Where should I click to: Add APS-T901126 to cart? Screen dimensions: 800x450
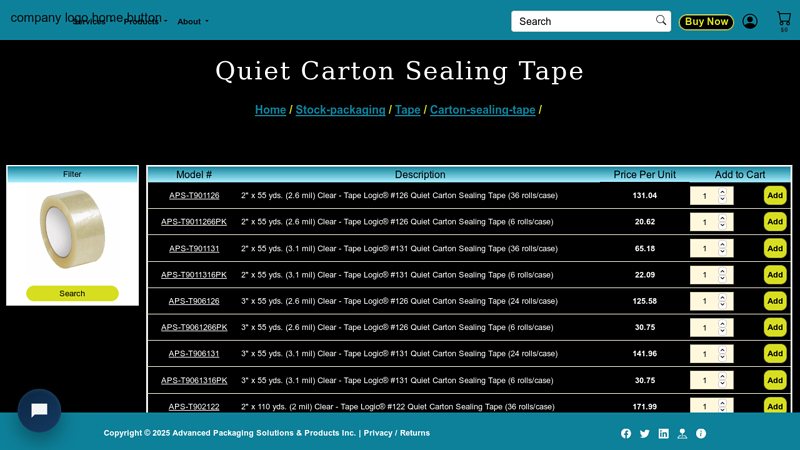click(x=775, y=195)
